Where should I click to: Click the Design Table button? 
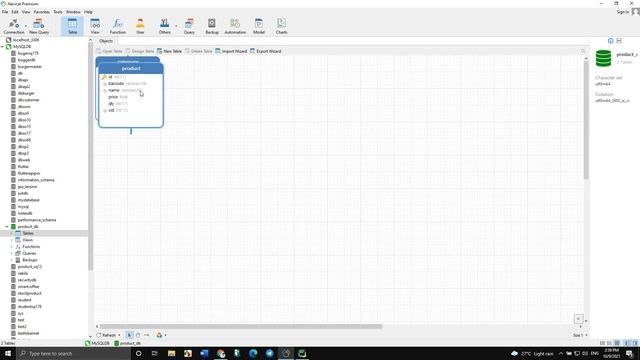[140, 51]
